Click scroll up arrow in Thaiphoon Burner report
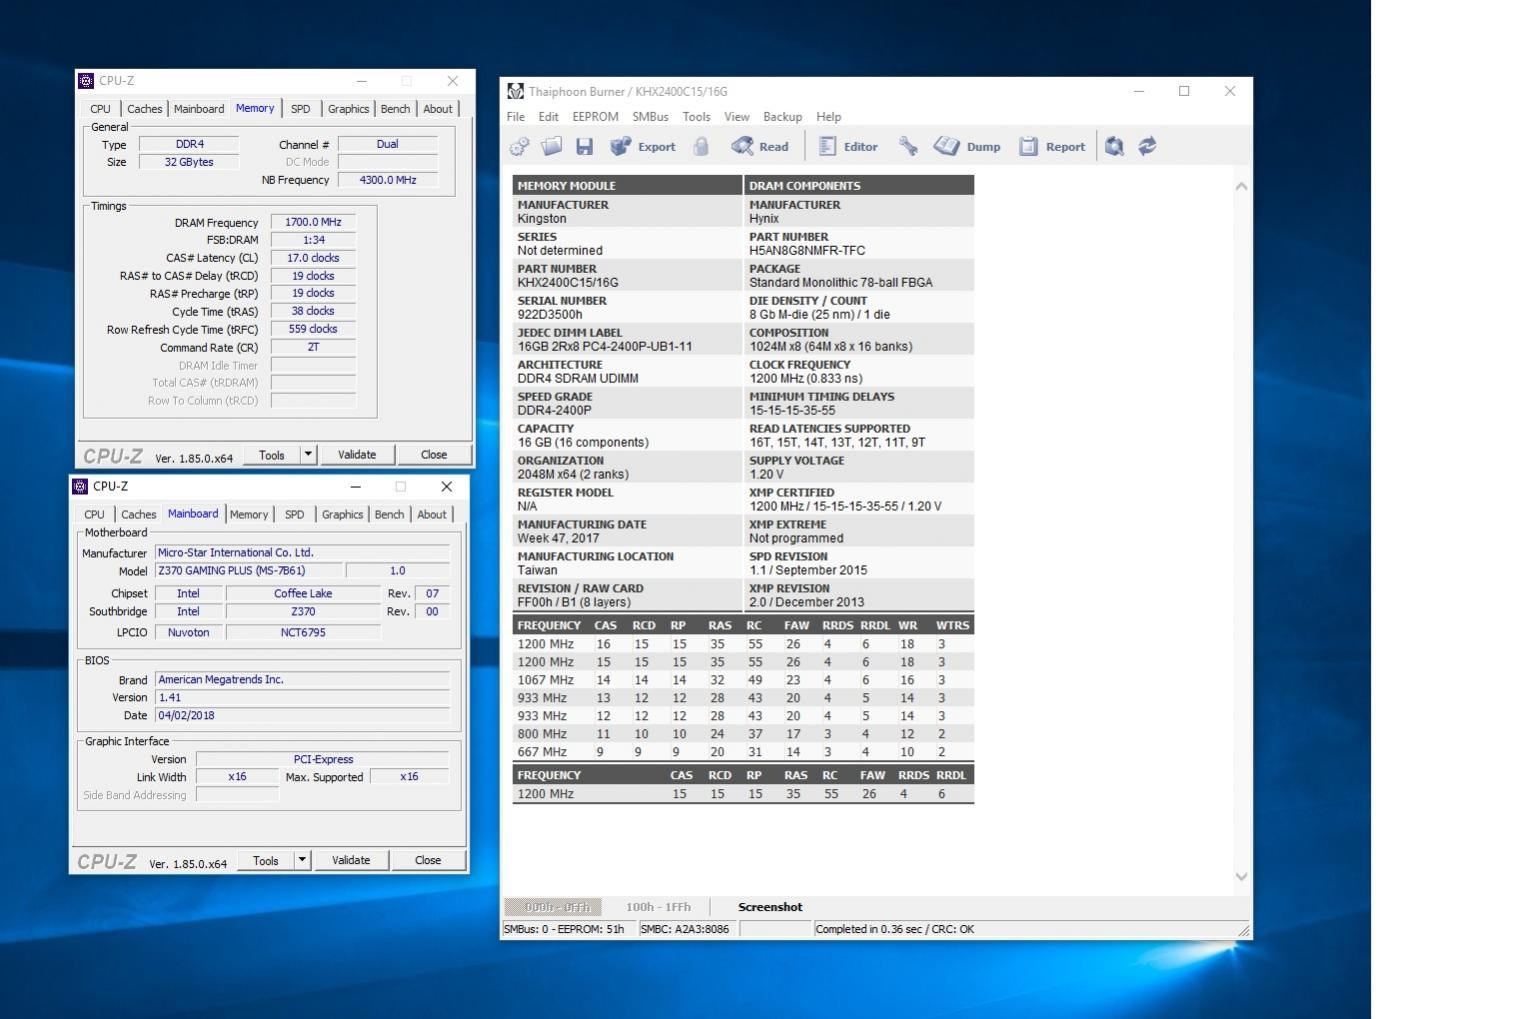 coord(1241,187)
